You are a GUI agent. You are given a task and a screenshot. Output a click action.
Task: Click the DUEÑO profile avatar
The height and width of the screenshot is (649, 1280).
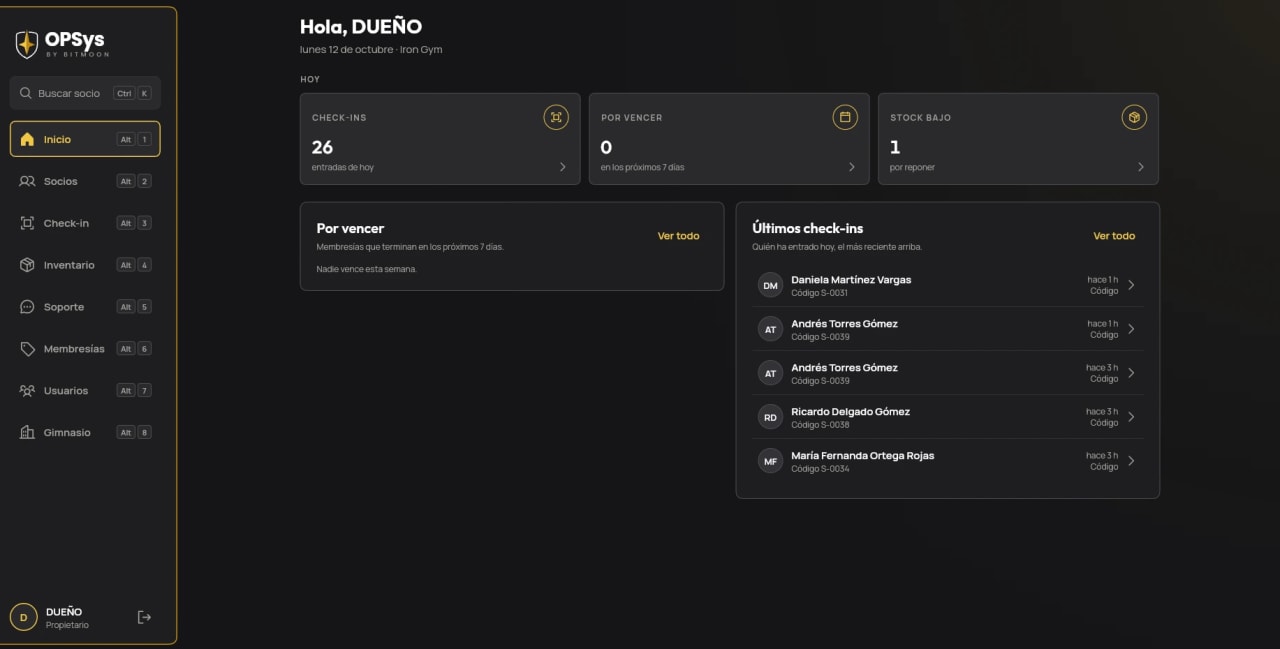pos(24,617)
